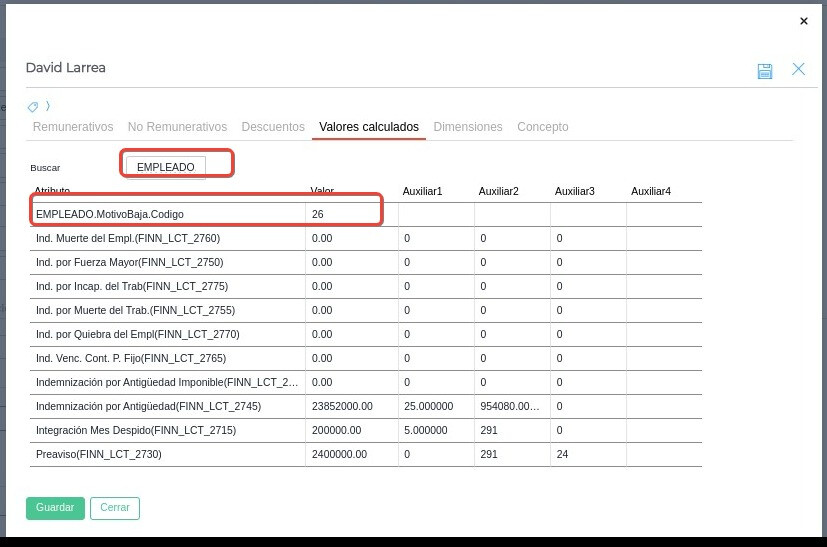Switch to the Concepto tab
This screenshot has height=547, width=827.
pyautogui.click(x=542, y=127)
